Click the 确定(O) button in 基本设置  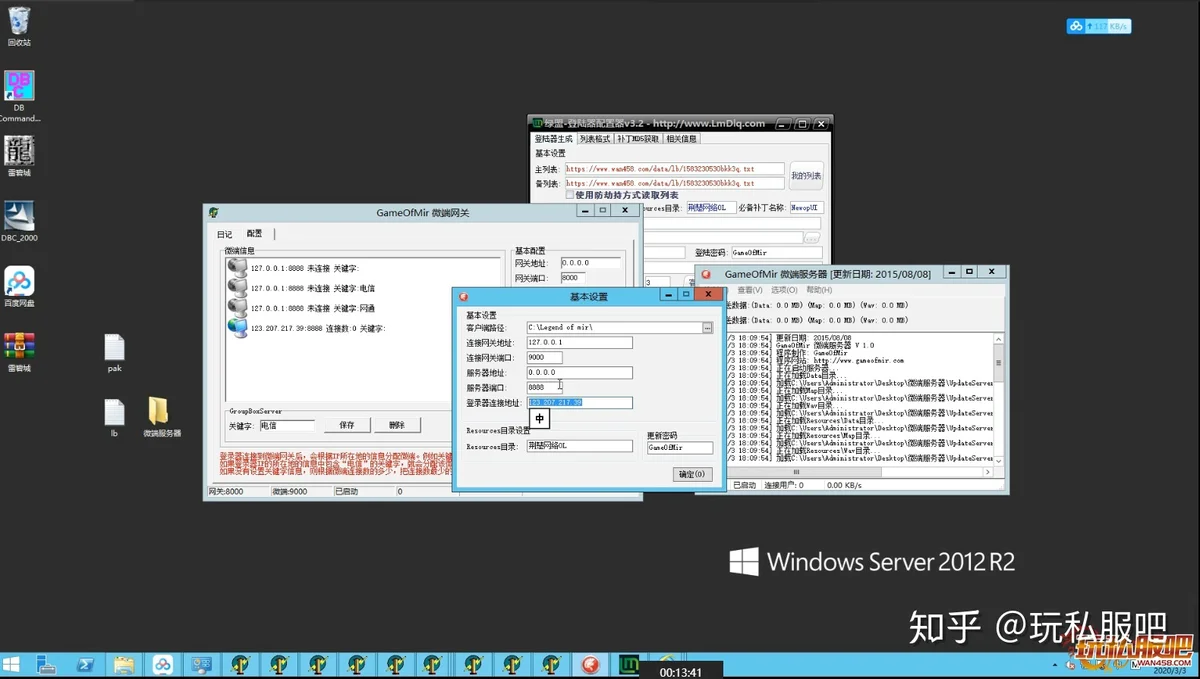(692, 474)
